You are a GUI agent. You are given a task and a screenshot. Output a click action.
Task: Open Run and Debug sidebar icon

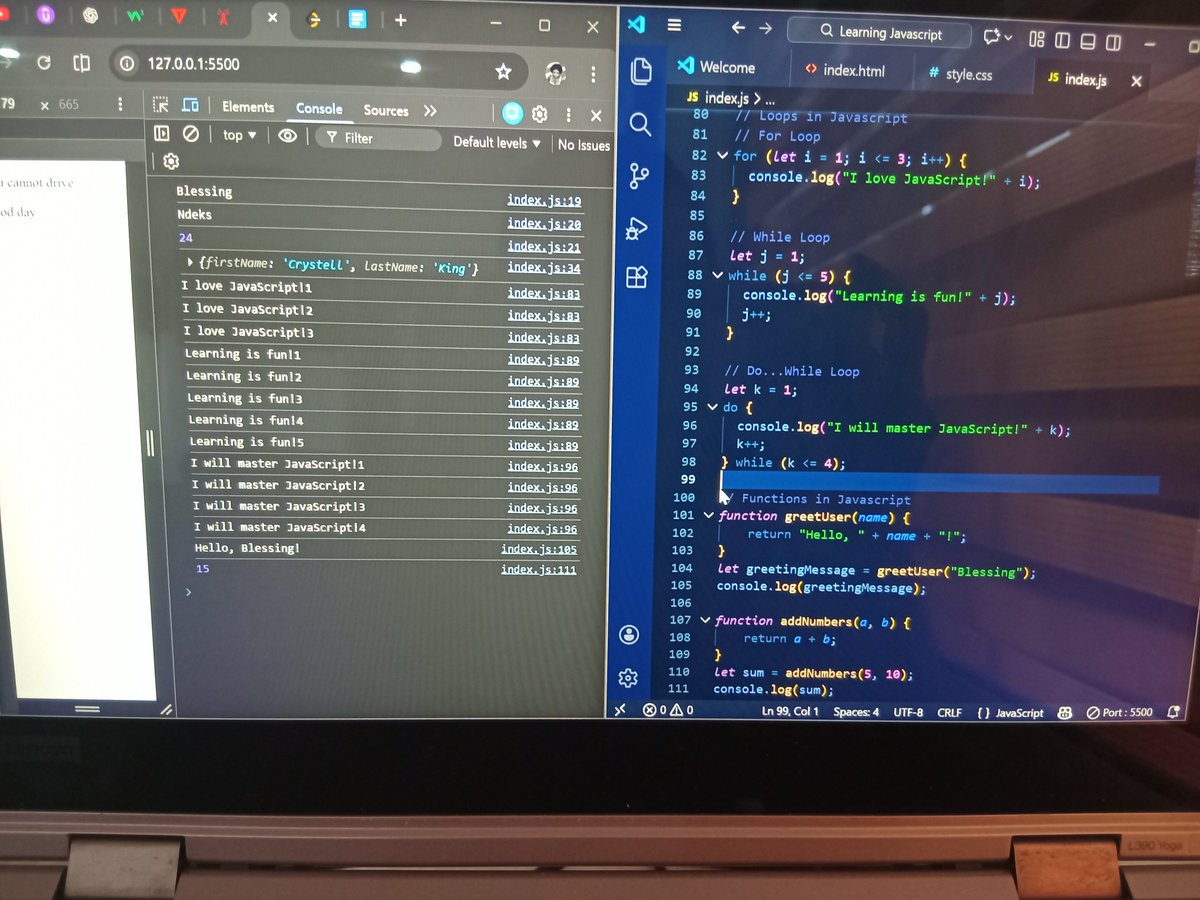point(637,229)
